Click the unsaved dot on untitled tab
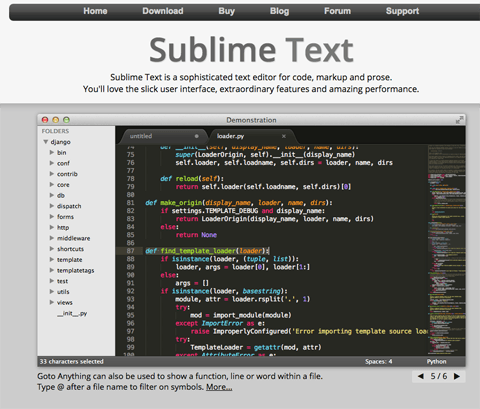Screen dimensions: 480x409 pos(197,136)
